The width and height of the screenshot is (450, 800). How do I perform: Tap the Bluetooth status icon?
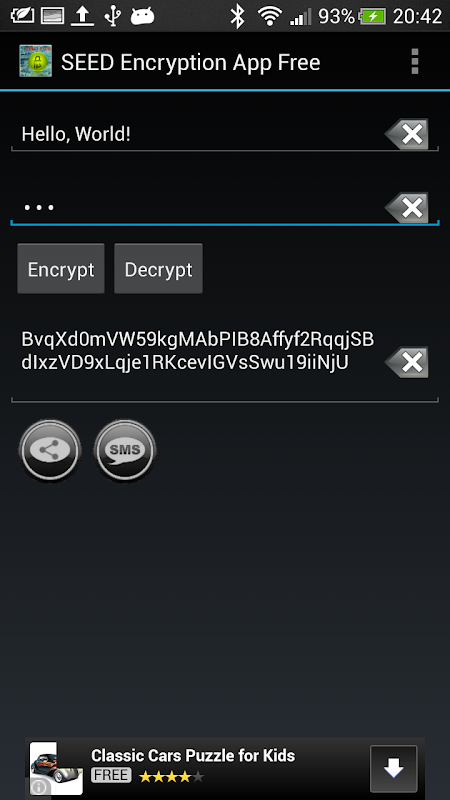[237, 16]
